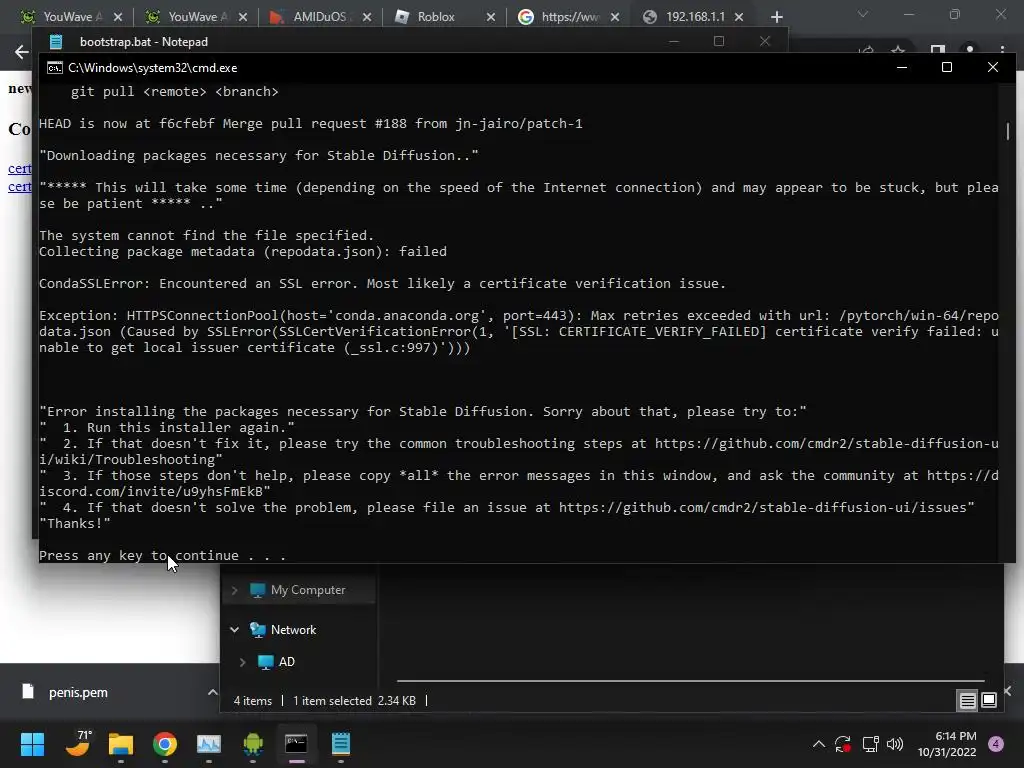Switch to the 192.168.1.1 browser tab
Image resolution: width=1024 pixels, height=768 pixels.
[x=695, y=17]
